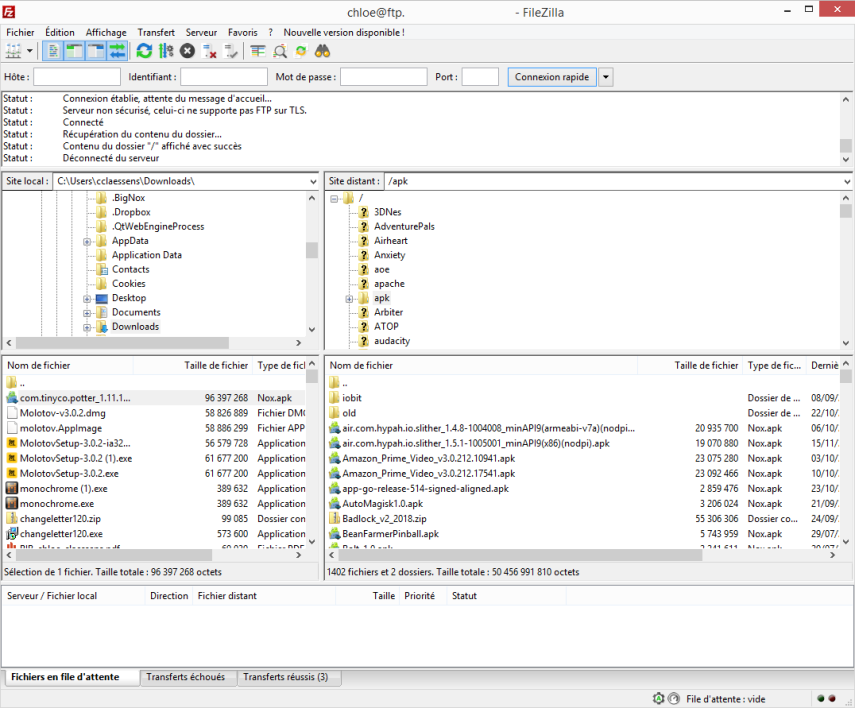
Task: Switch to the Transferts échoués tab
Action: pyautogui.click(x=185, y=677)
